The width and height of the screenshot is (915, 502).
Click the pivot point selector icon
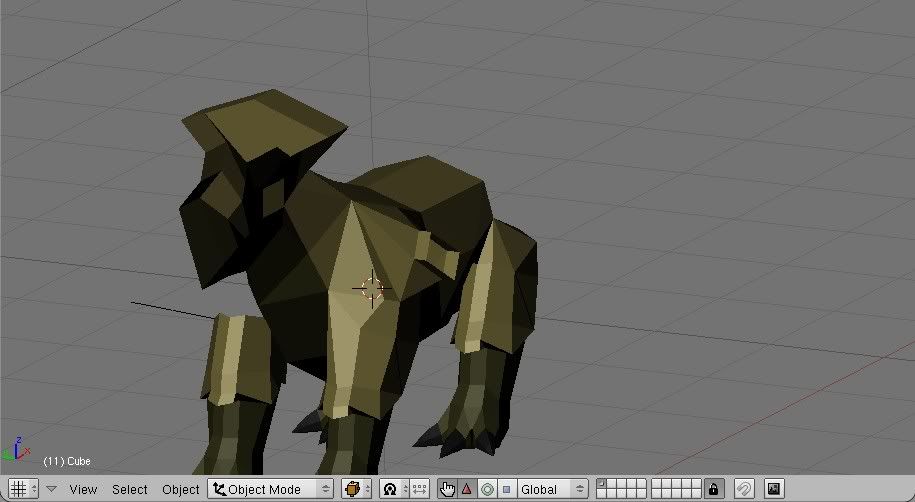point(390,489)
